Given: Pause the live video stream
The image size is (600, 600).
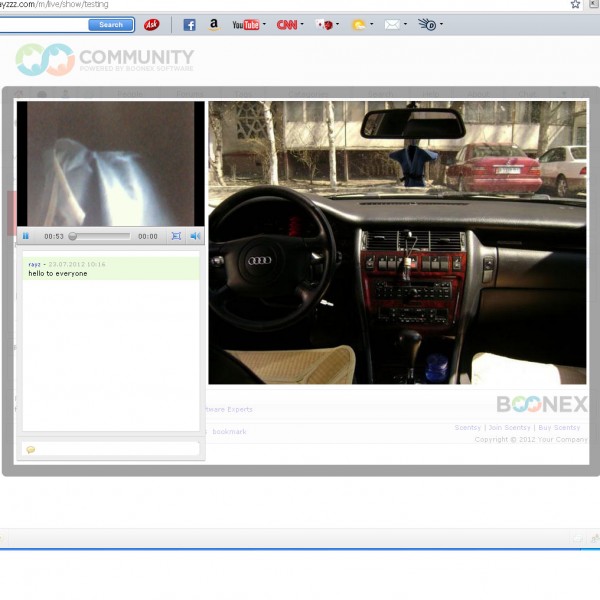Looking at the screenshot, I should (x=26, y=236).
